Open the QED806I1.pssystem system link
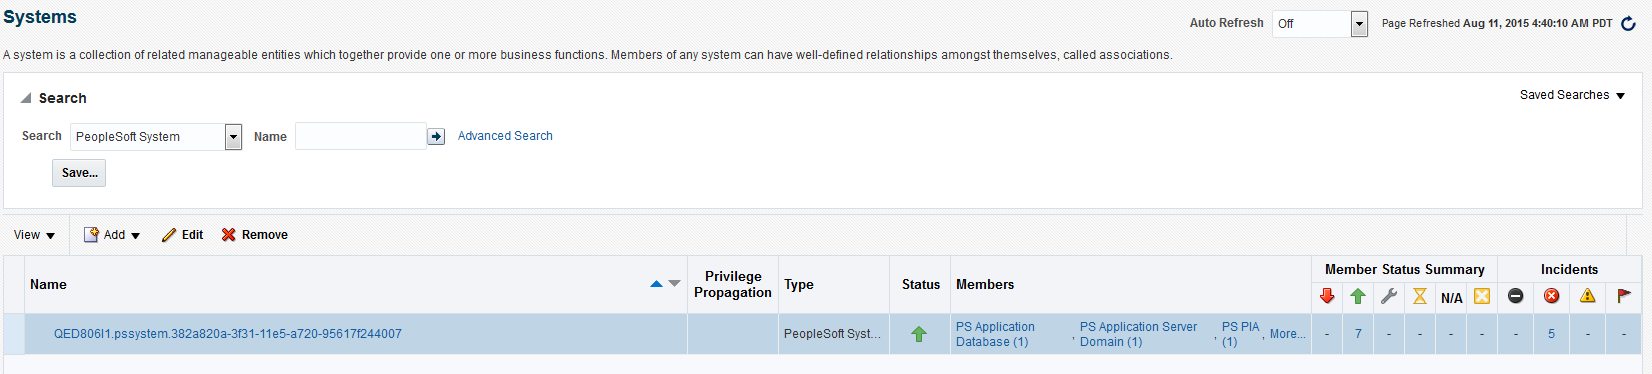Viewport: 1652px width, 374px height. [x=228, y=334]
